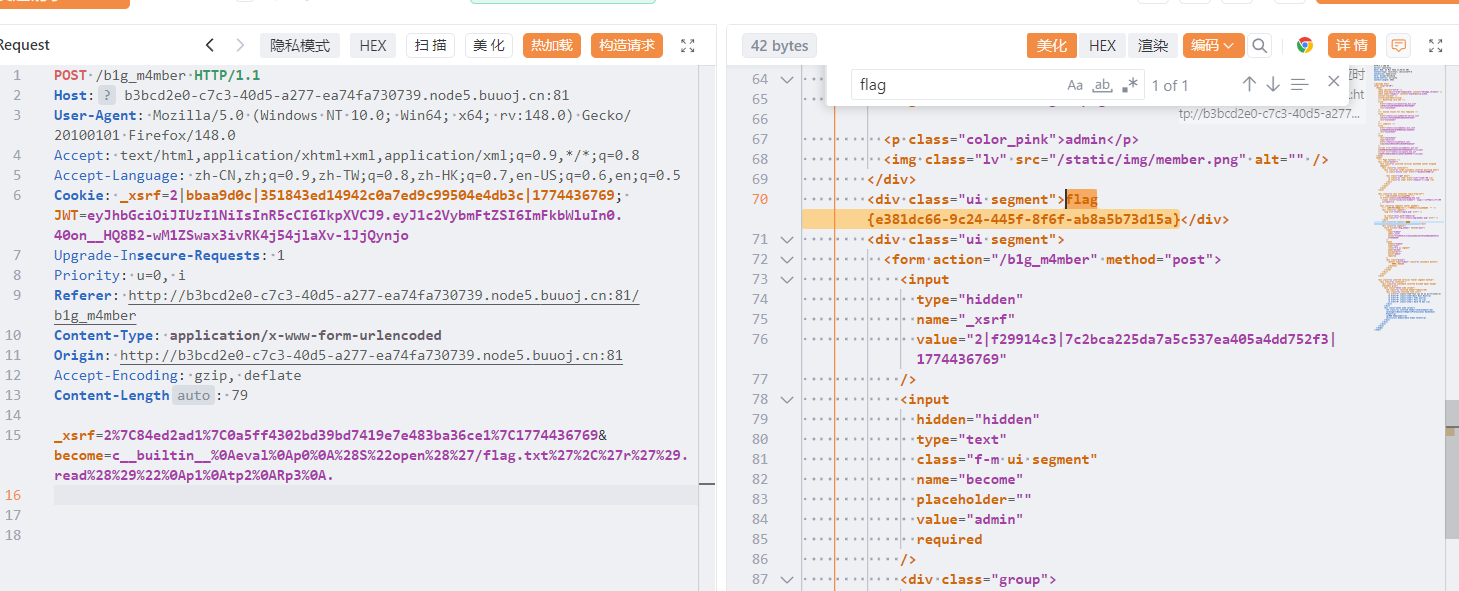Click the 美化 beautify button in the Request panel

click(x=489, y=45)
